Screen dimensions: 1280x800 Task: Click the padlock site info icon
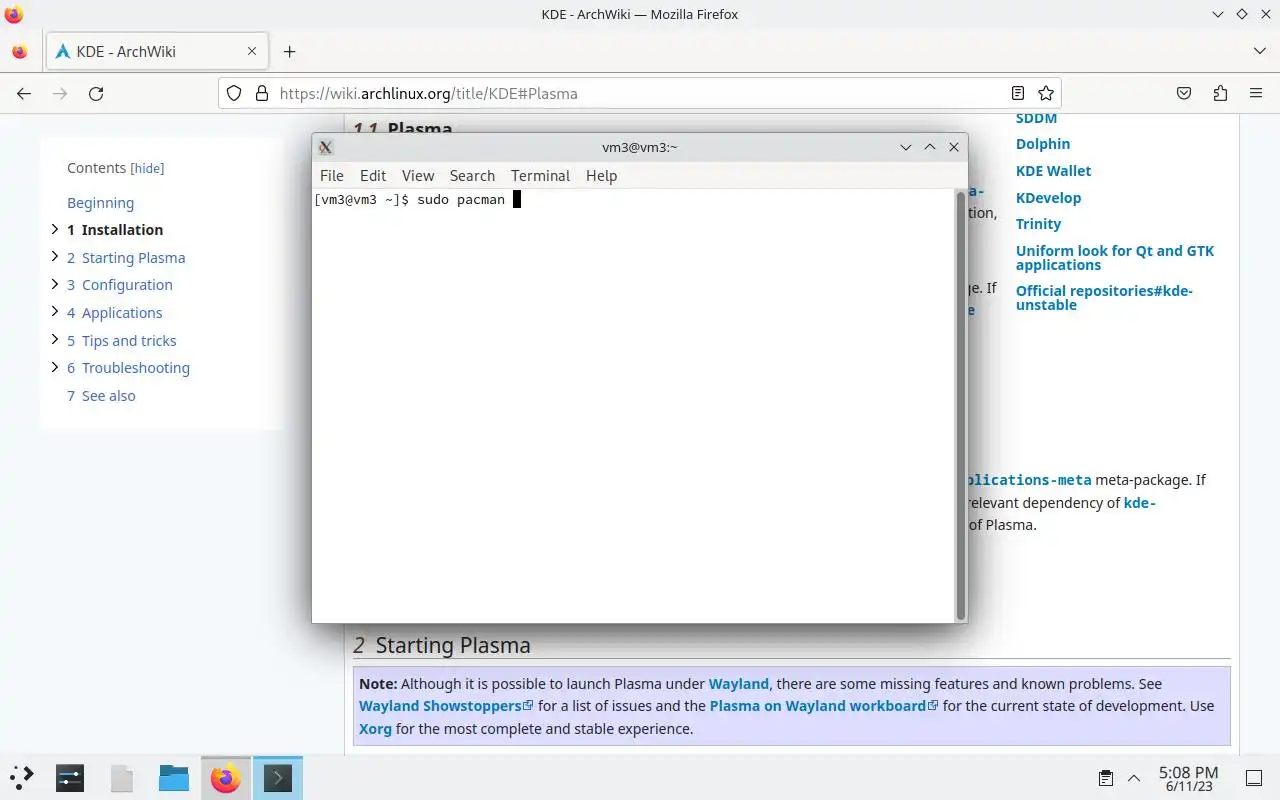[262, 93]
